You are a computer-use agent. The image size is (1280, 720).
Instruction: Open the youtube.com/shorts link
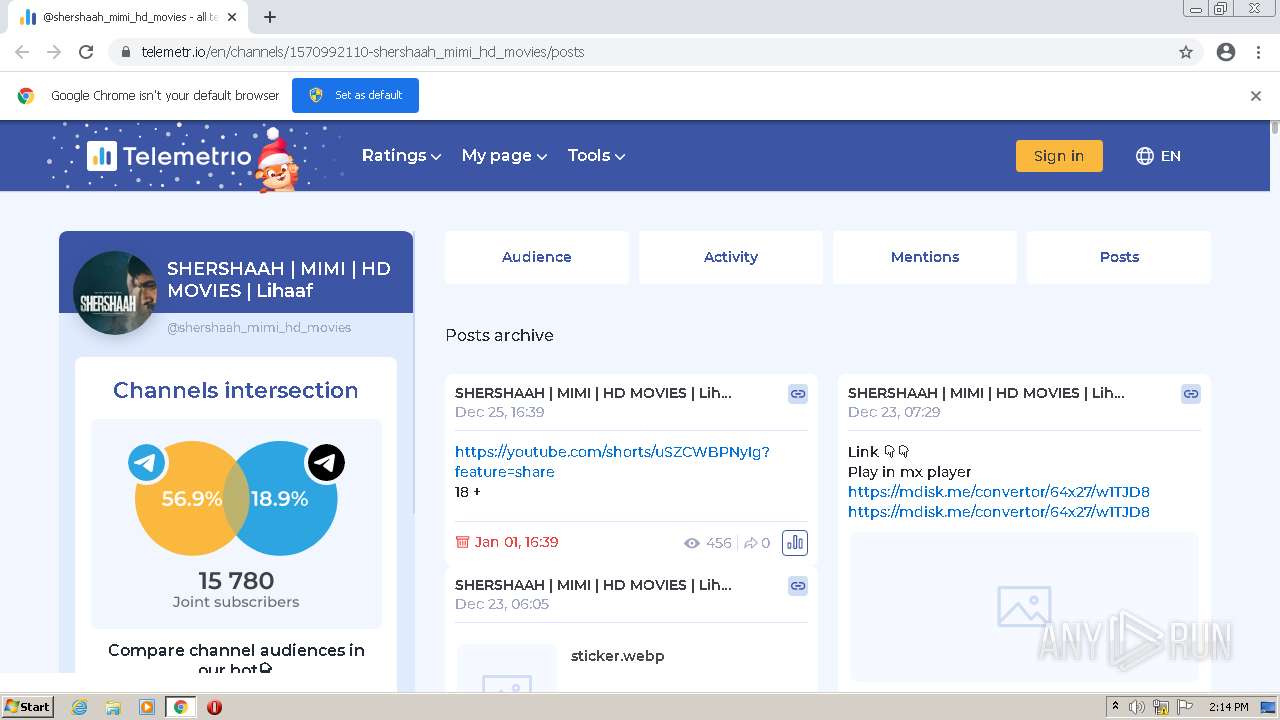612,462
